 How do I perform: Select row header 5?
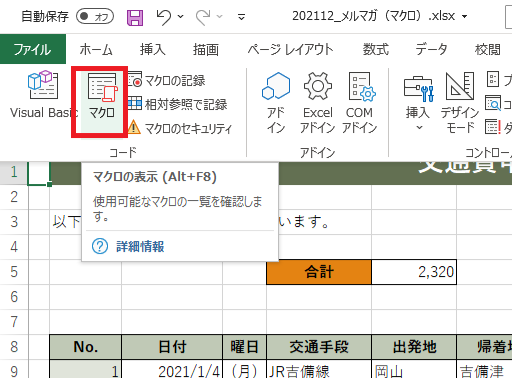pos(14,272)
